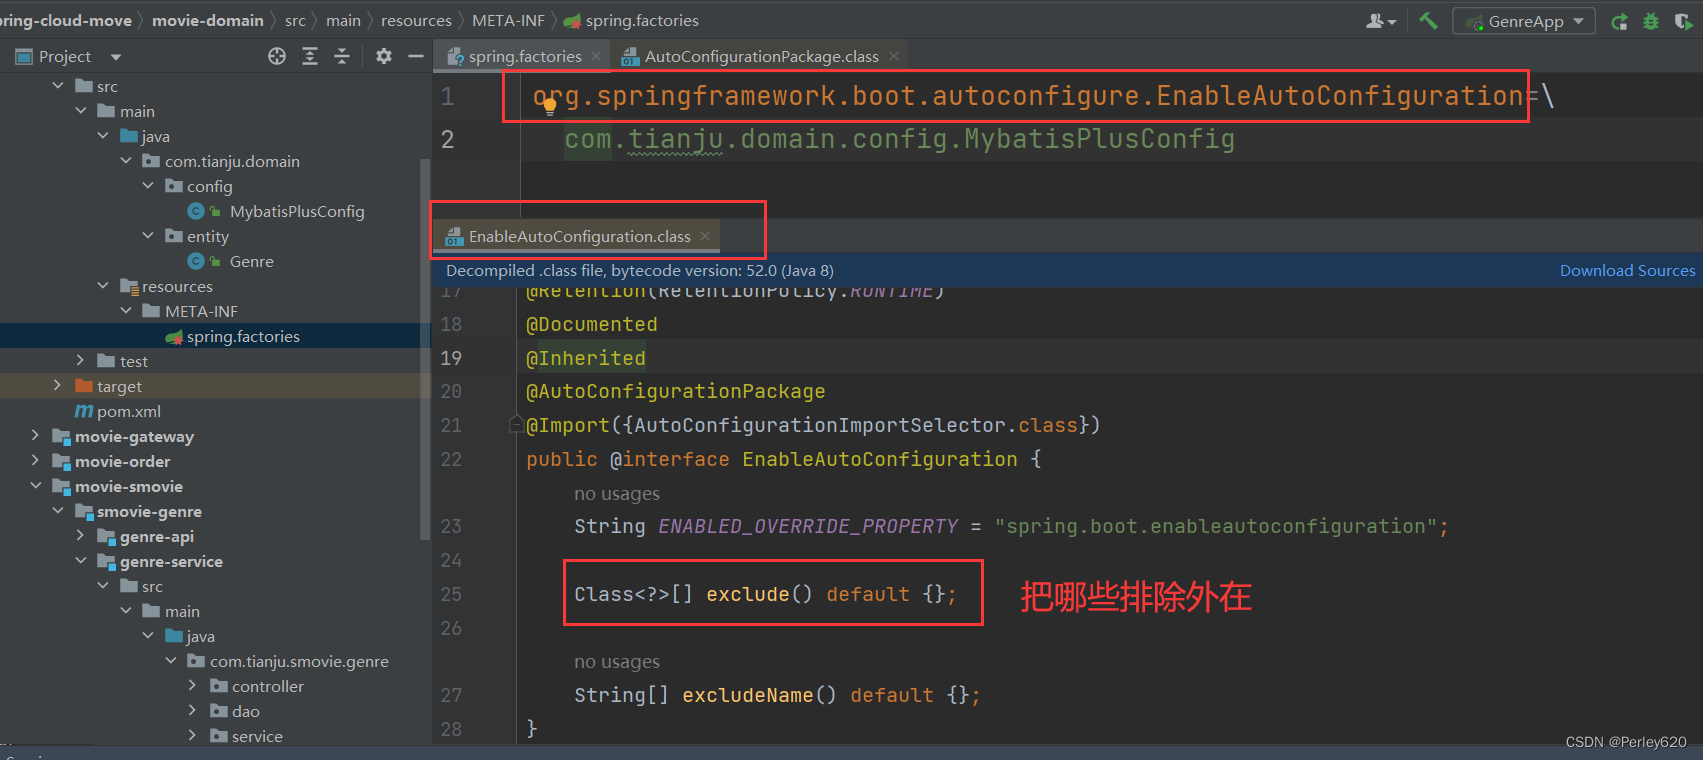Expand the controller package
The image size is (1703, 760).
point(192,686)
